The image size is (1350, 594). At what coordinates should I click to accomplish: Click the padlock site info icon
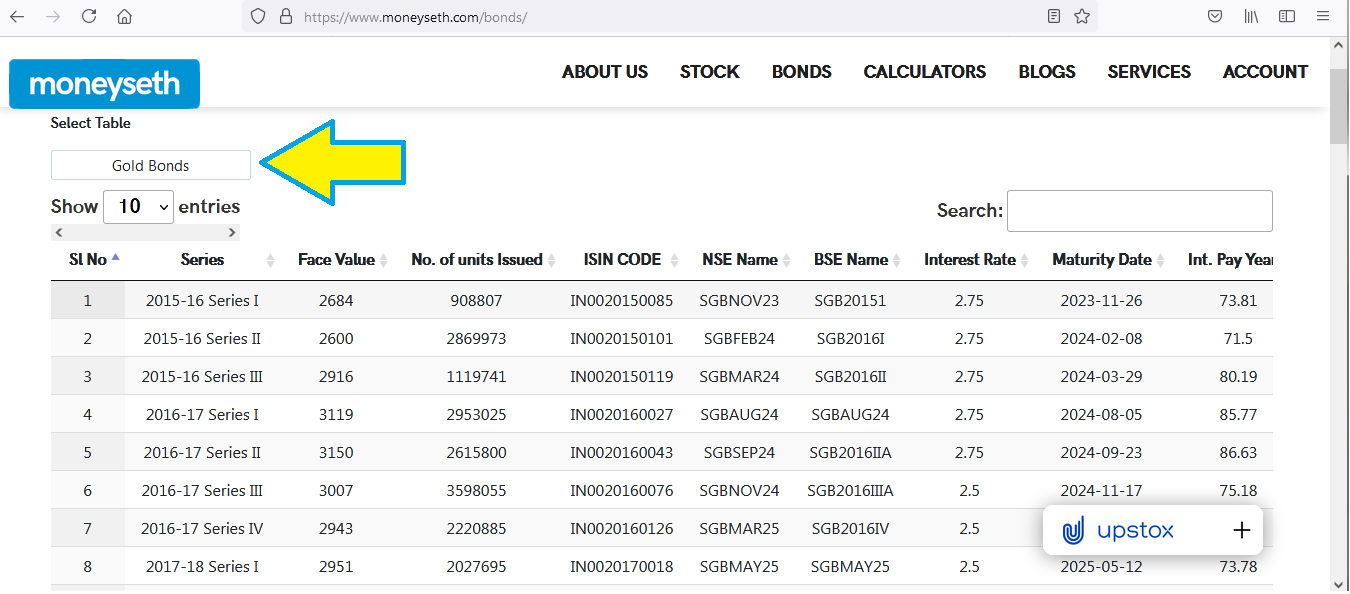pos(285,16)
